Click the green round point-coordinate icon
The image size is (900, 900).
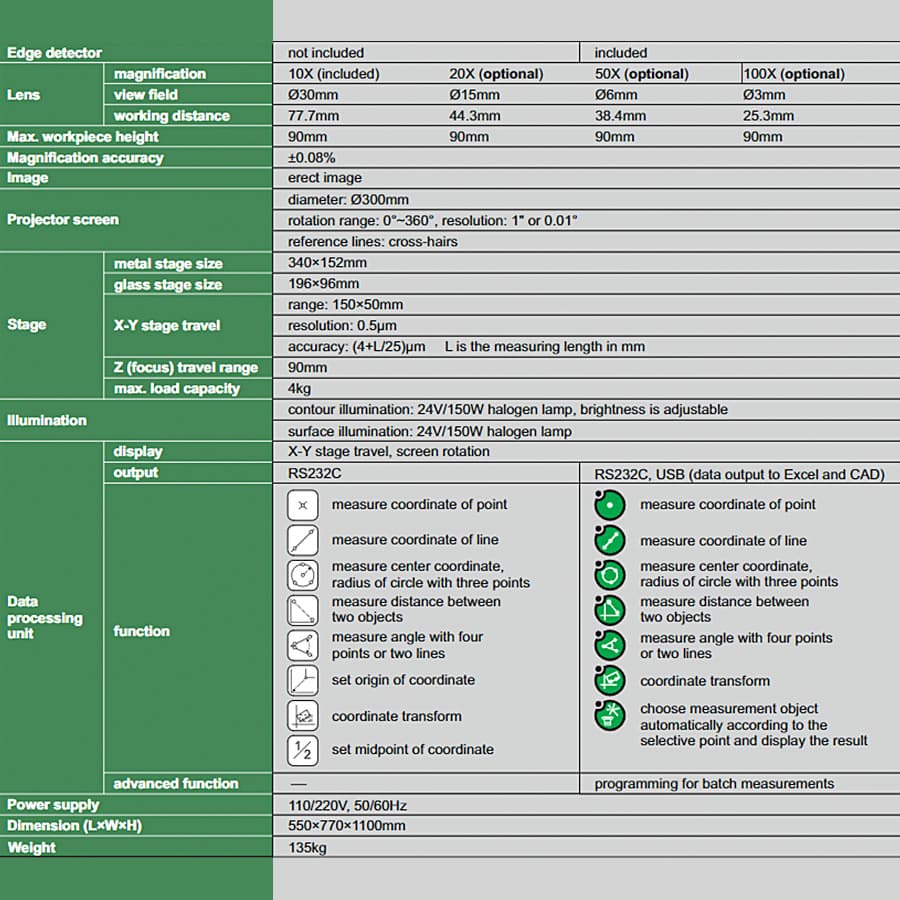610,505
